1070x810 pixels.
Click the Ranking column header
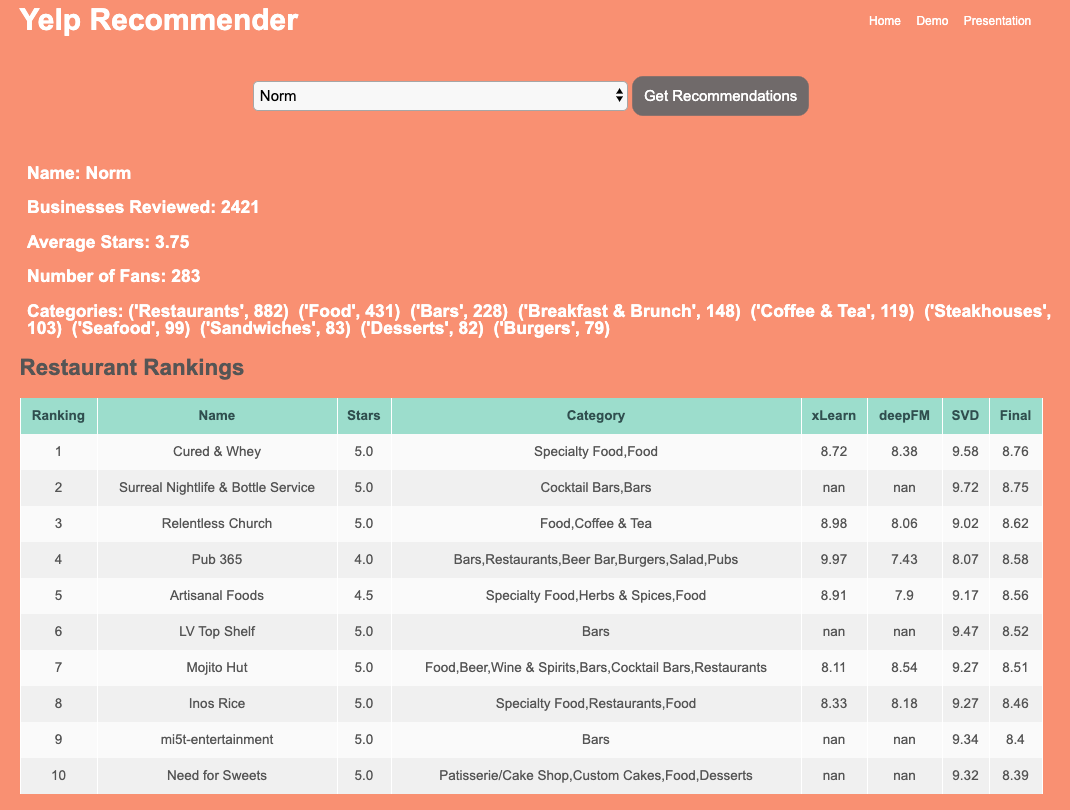tap(58, 415)
